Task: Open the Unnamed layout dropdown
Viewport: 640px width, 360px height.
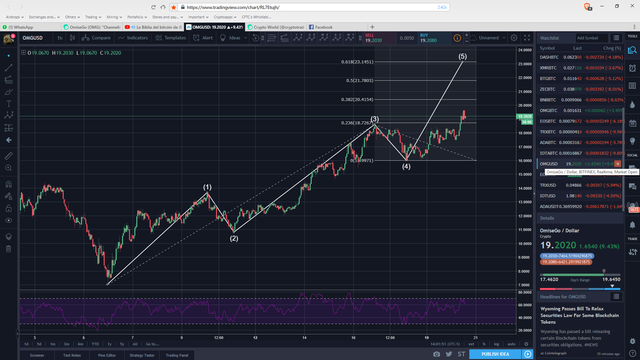Action: click(x=488, y=38)
